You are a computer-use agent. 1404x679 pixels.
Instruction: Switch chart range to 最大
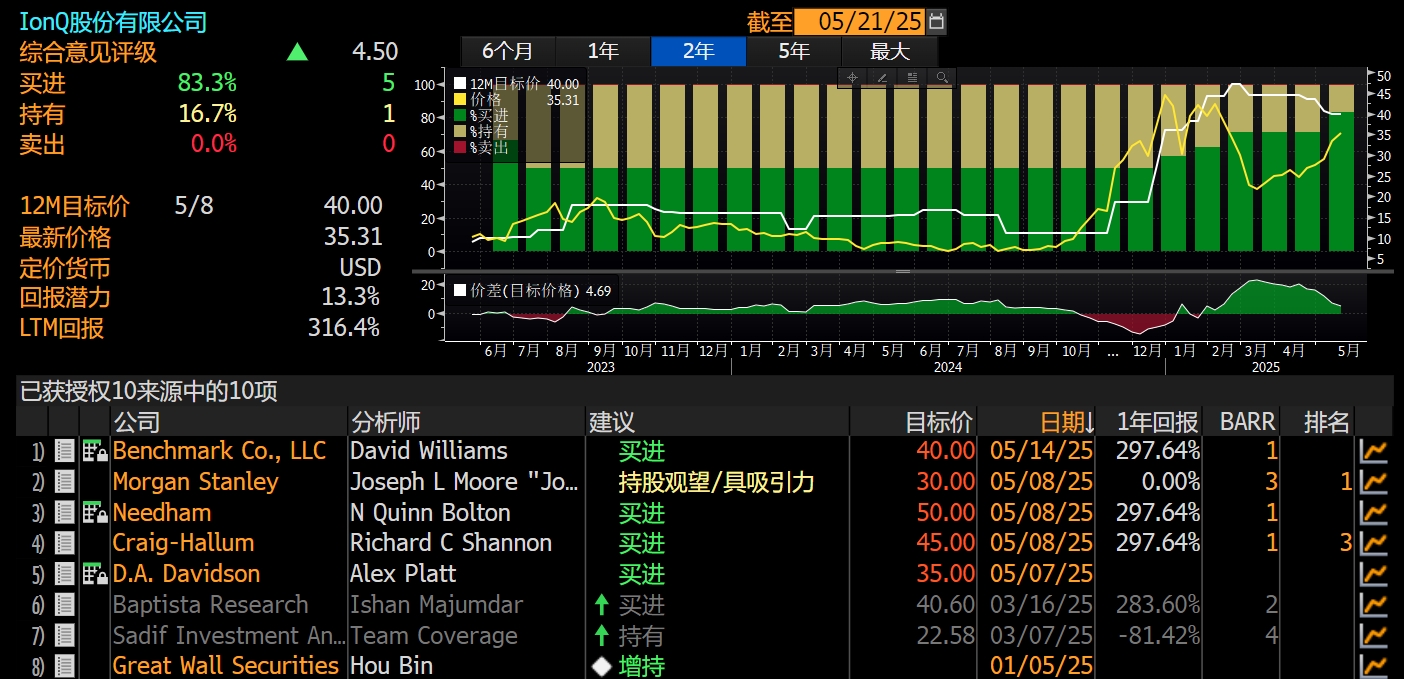pos(889,51)
